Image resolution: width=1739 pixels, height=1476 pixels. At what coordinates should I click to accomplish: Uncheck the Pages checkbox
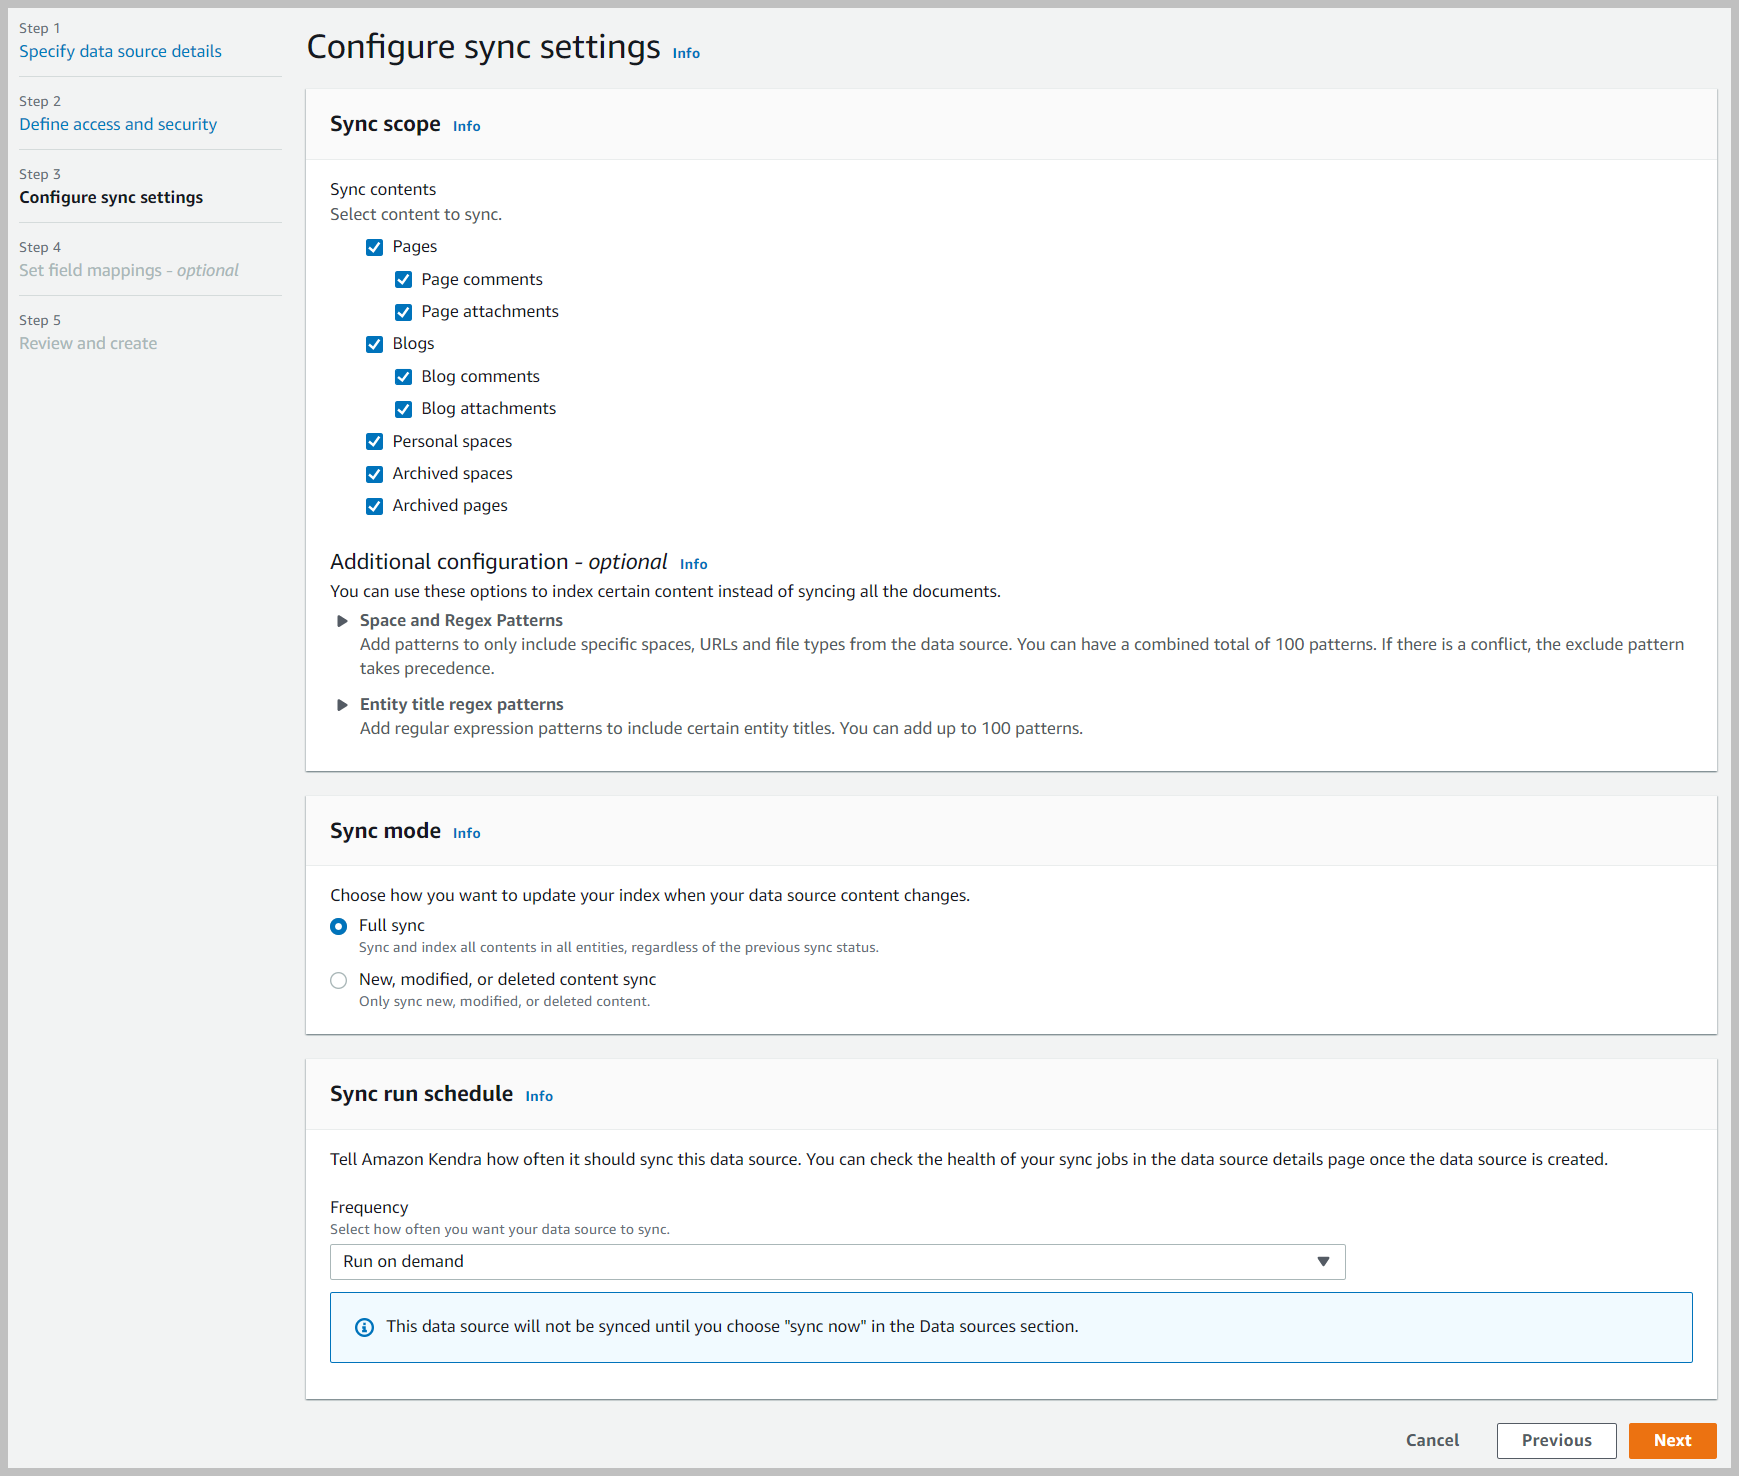374,247
